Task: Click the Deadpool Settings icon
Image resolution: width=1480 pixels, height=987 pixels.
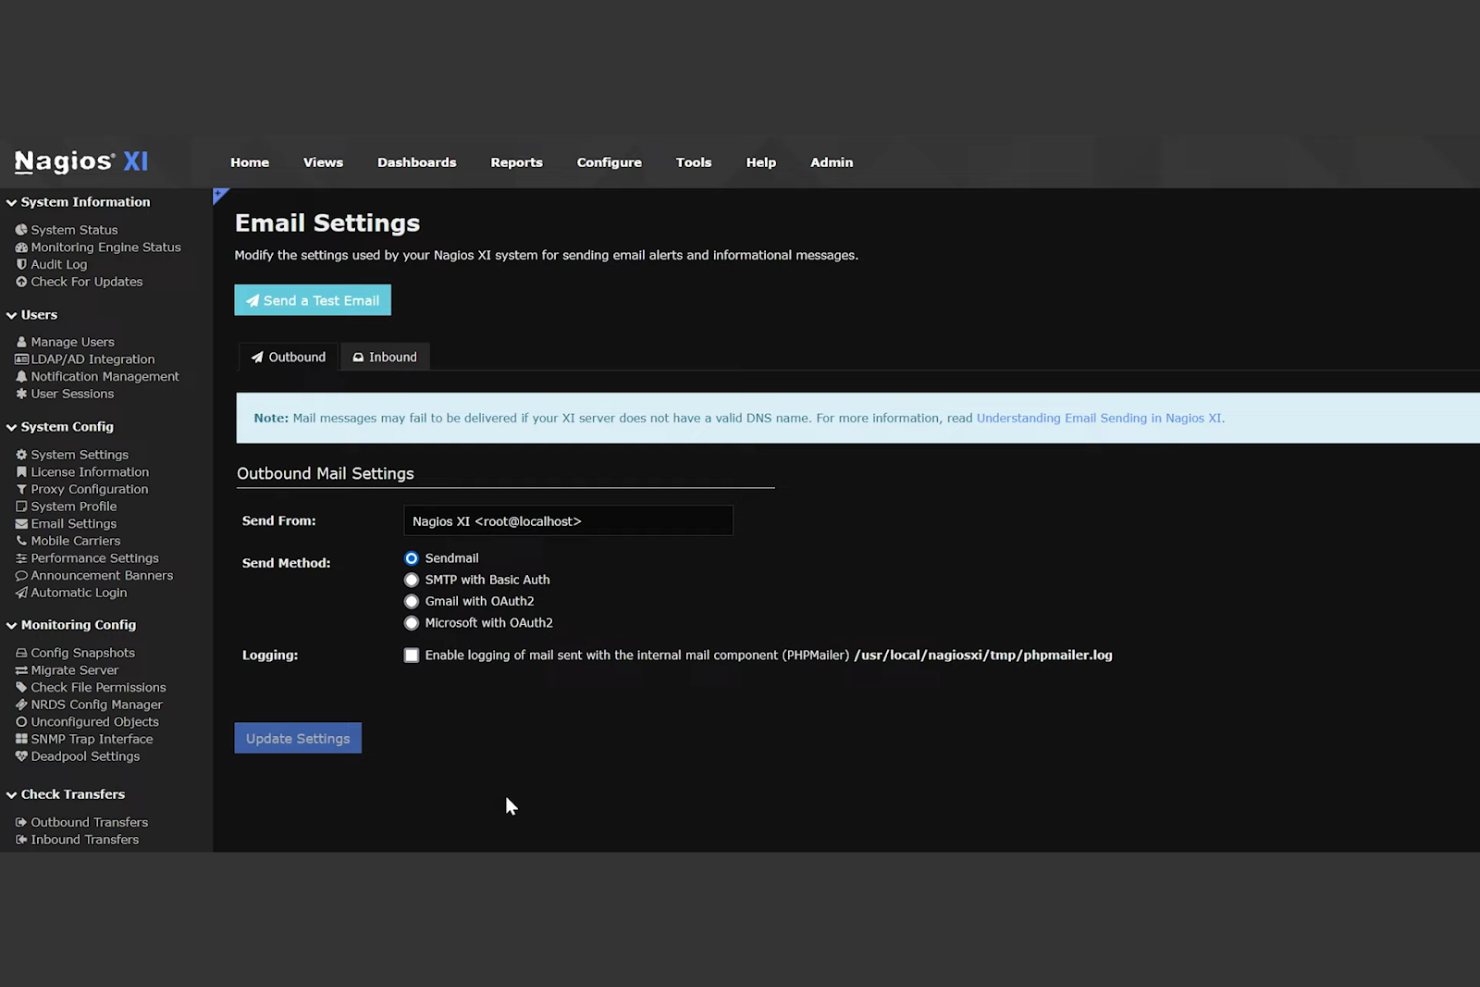Action: pos(21,757)
